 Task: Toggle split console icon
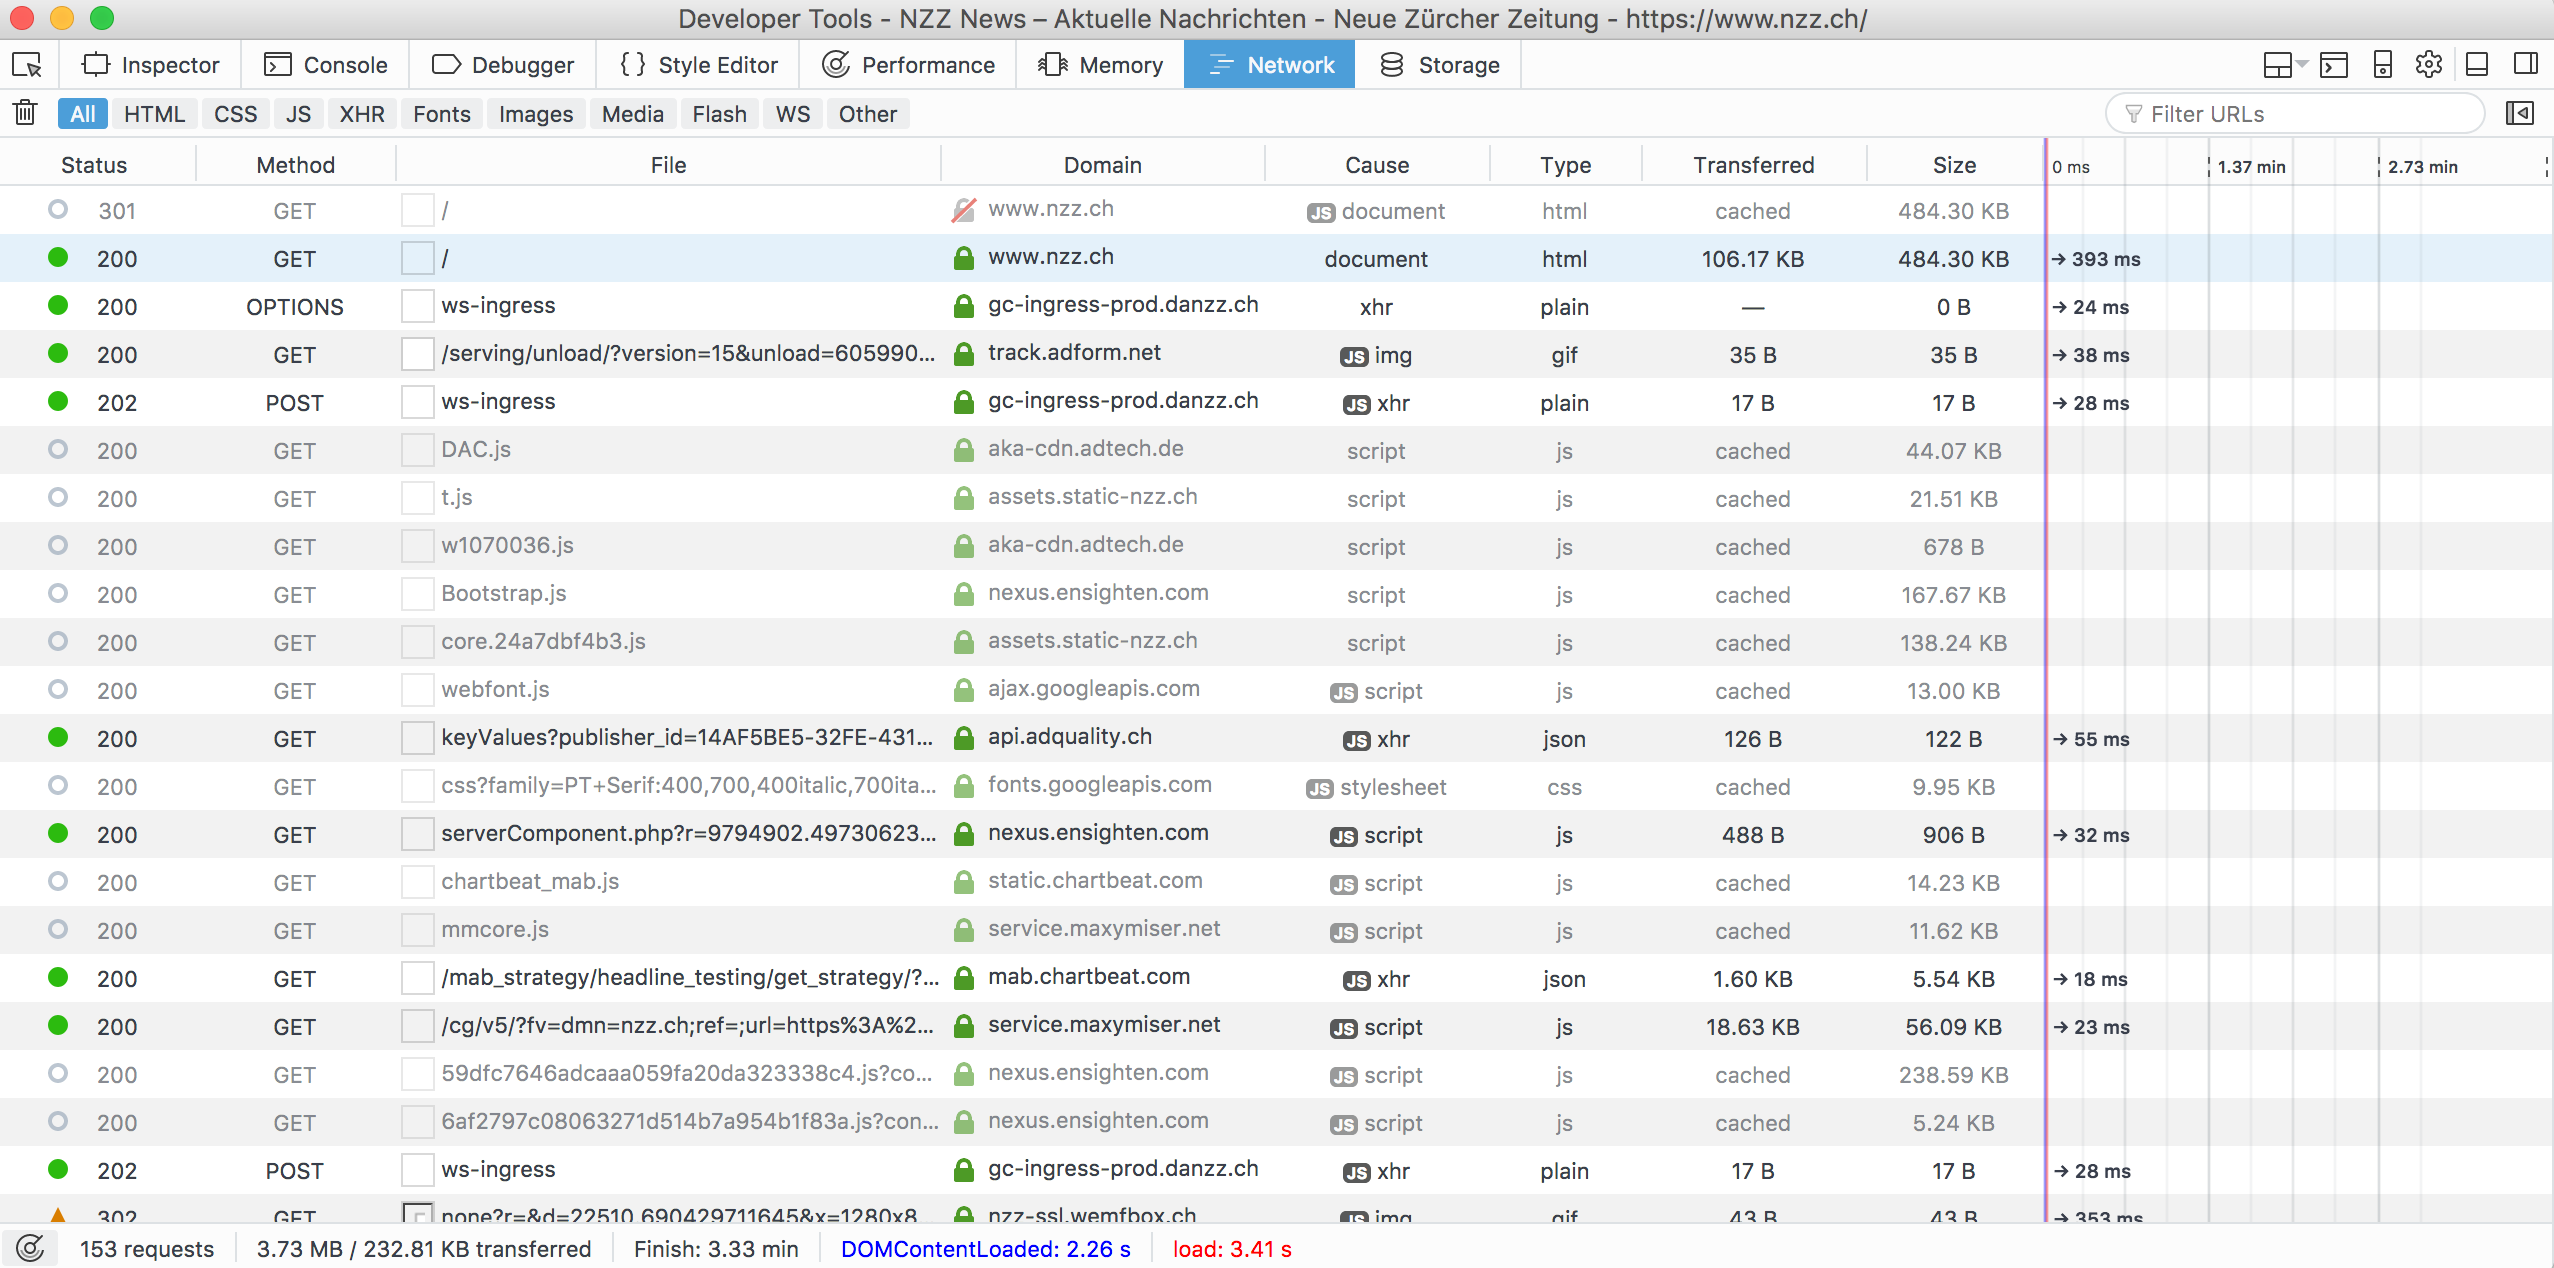tap(2334, 65)
